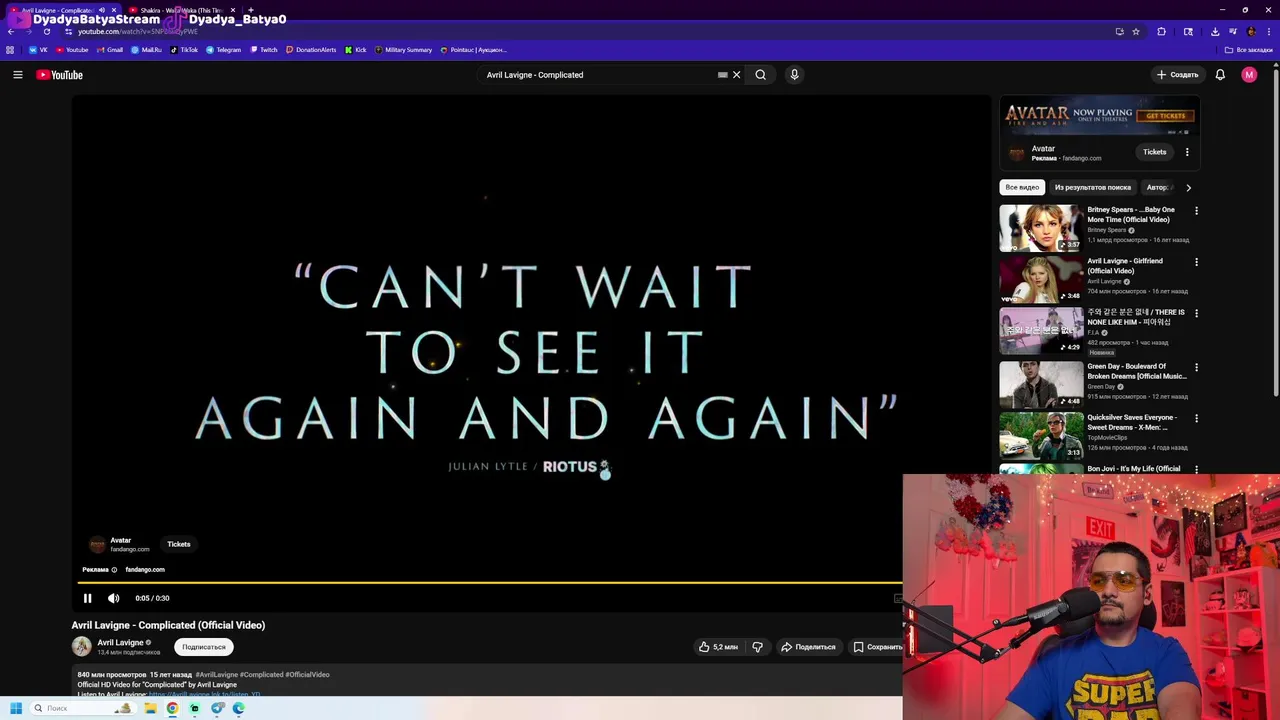This screenshot has width=1280, height=720.
Task: Run search with the magnifier button
Action: pos(761,75)
